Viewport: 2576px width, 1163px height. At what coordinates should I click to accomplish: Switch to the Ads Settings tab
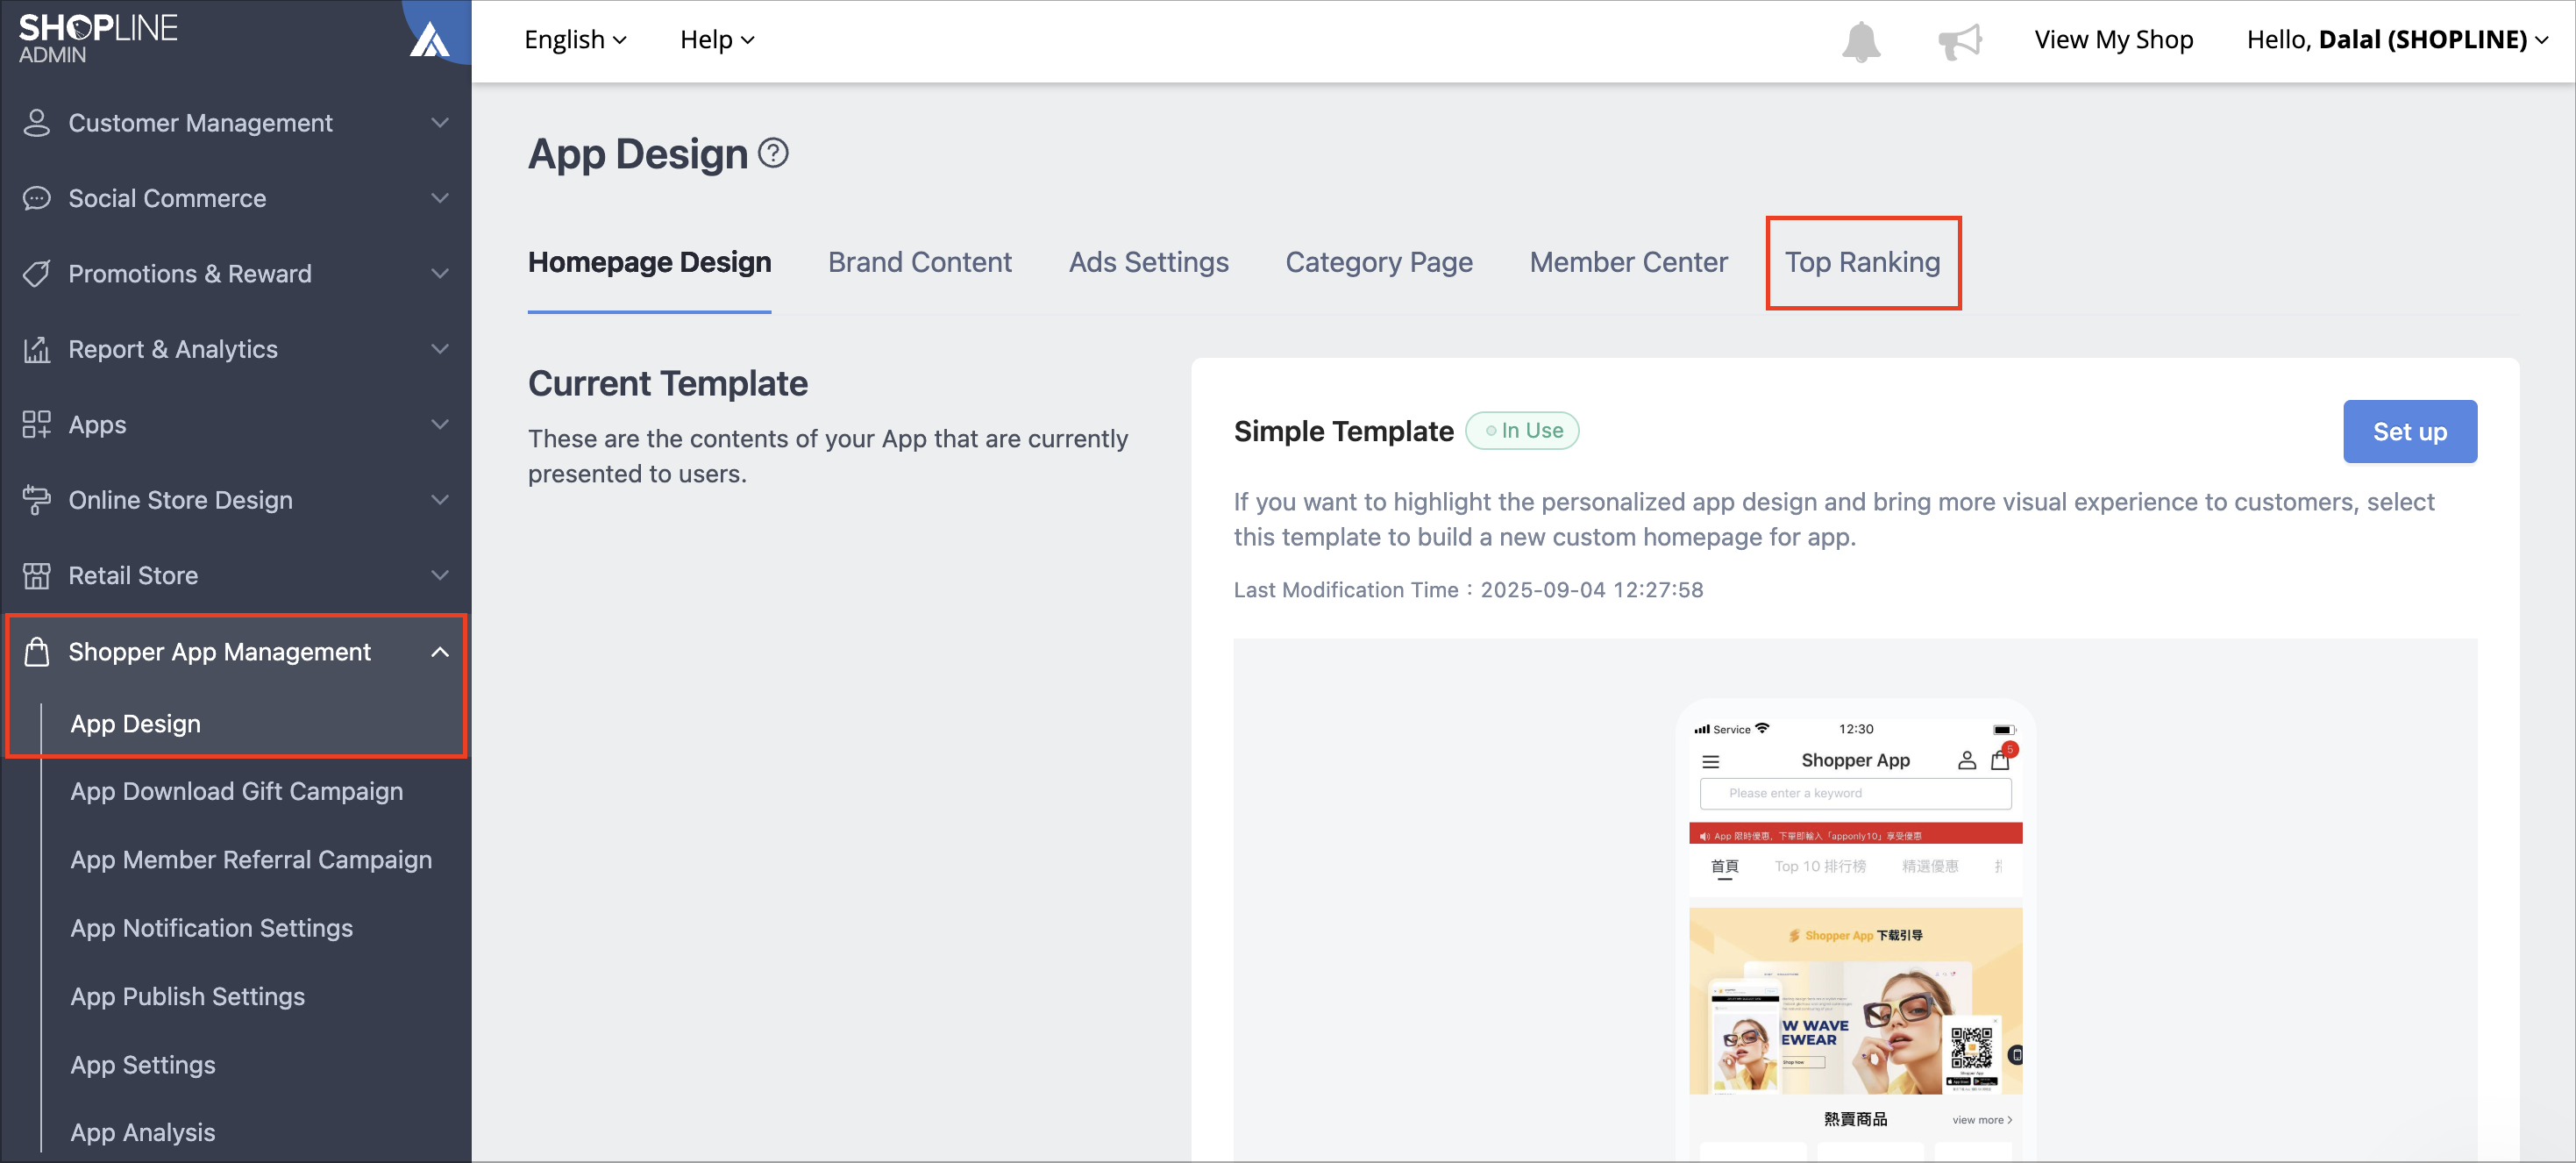point(1148,262)
